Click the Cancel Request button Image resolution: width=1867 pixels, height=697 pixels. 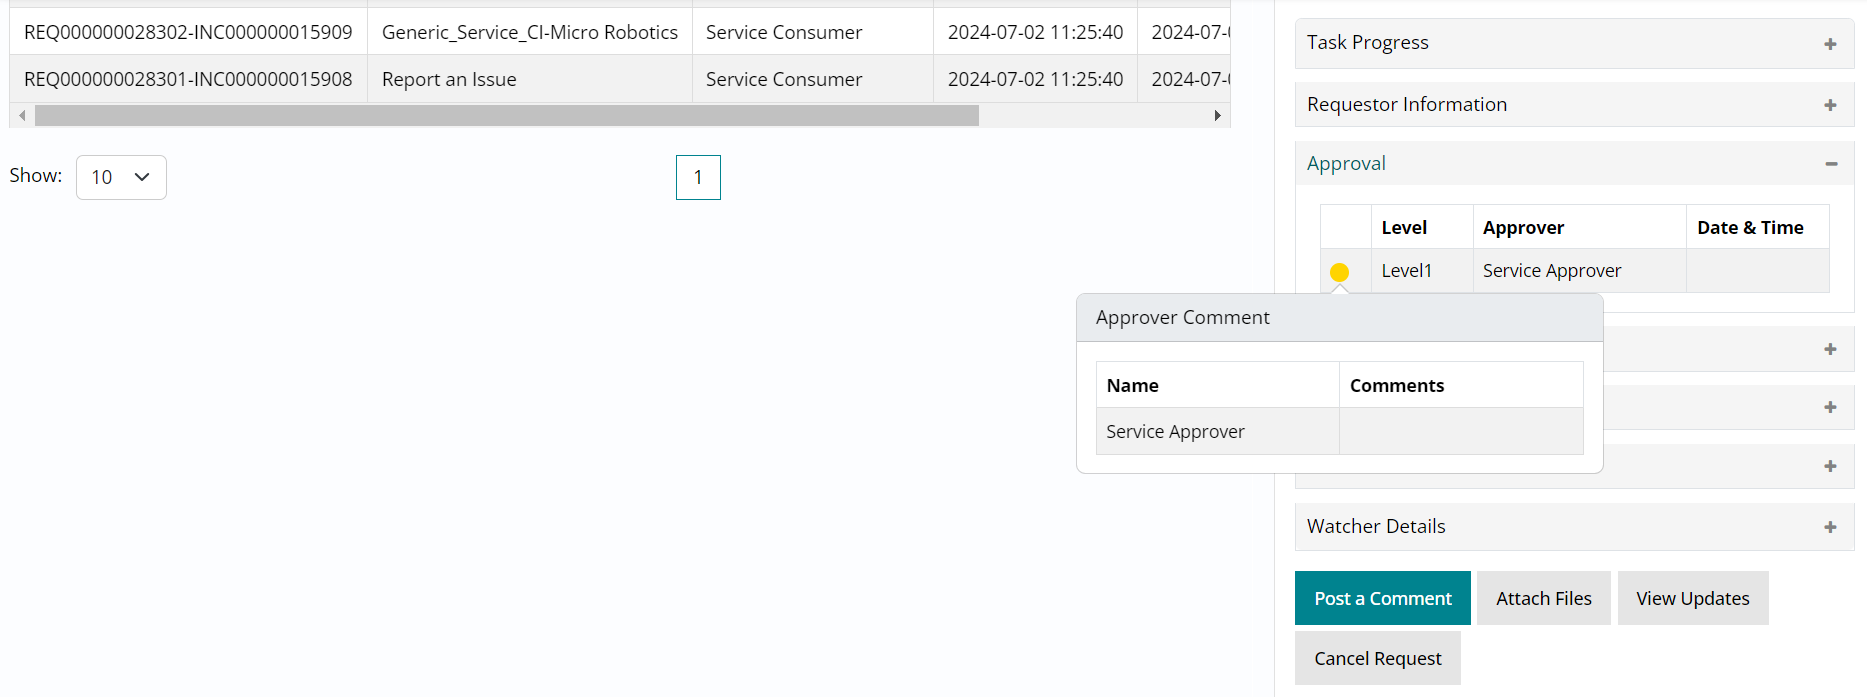1377,658
